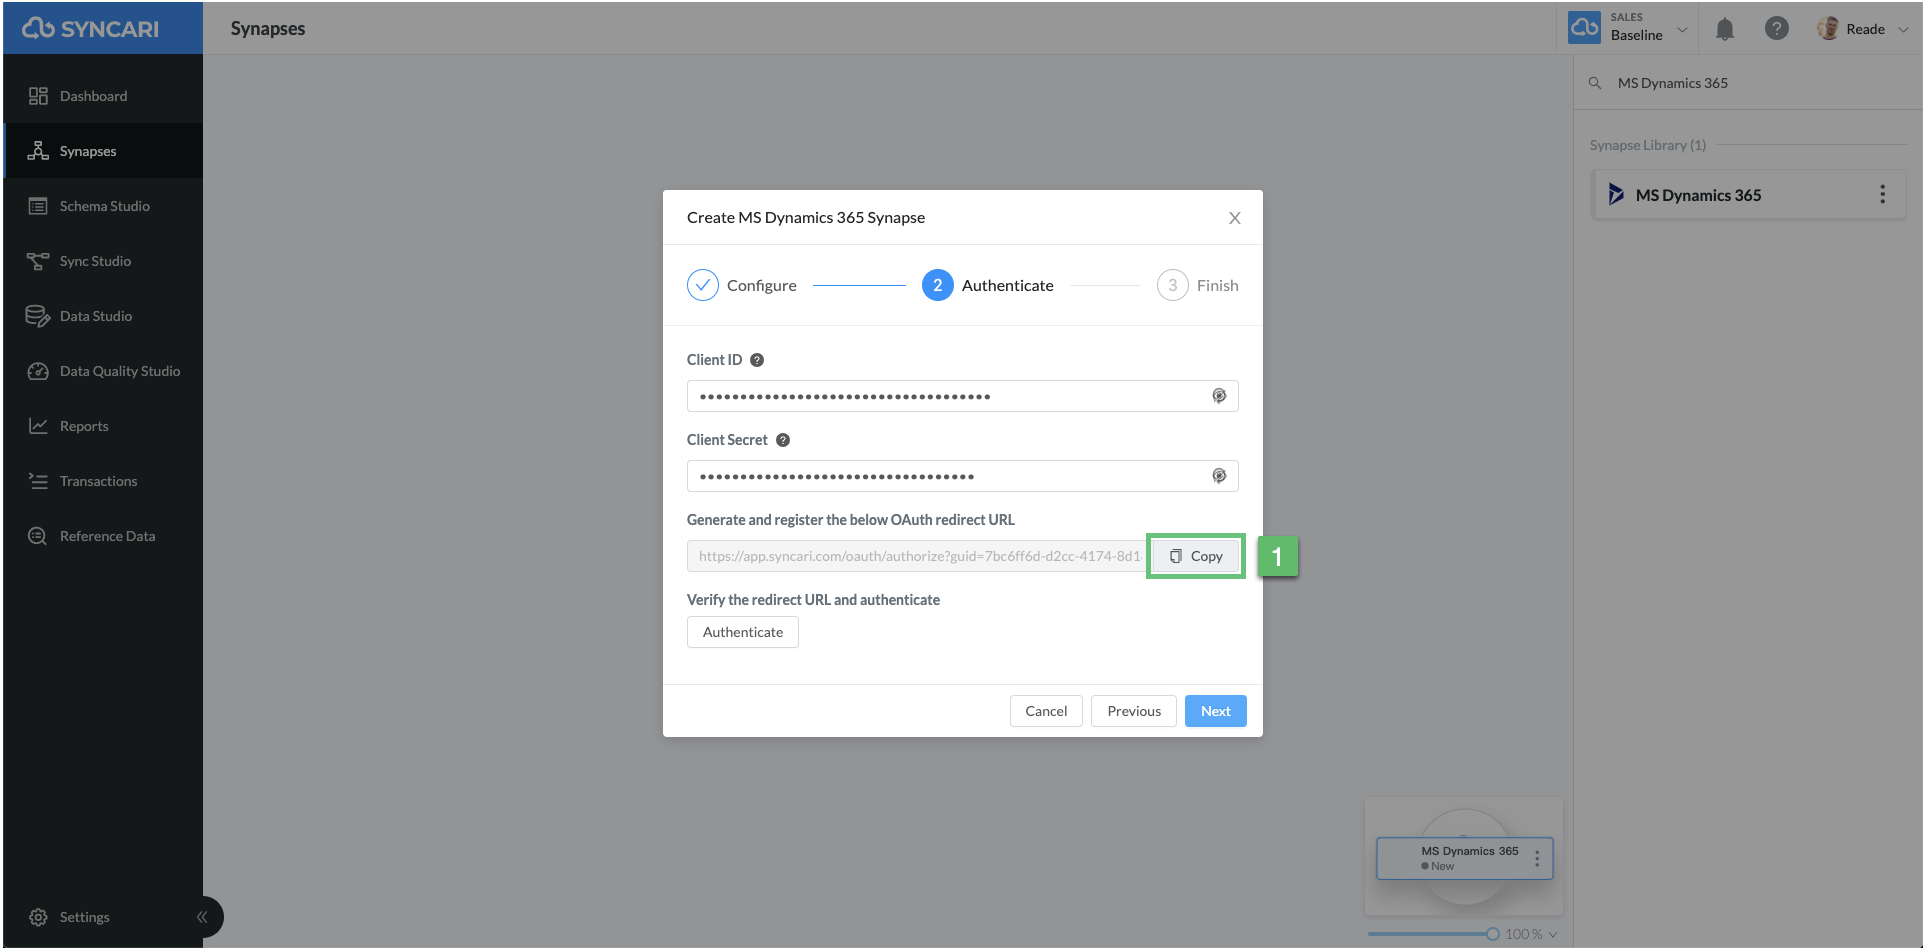Click the Syncari logo

coord(90,28)
